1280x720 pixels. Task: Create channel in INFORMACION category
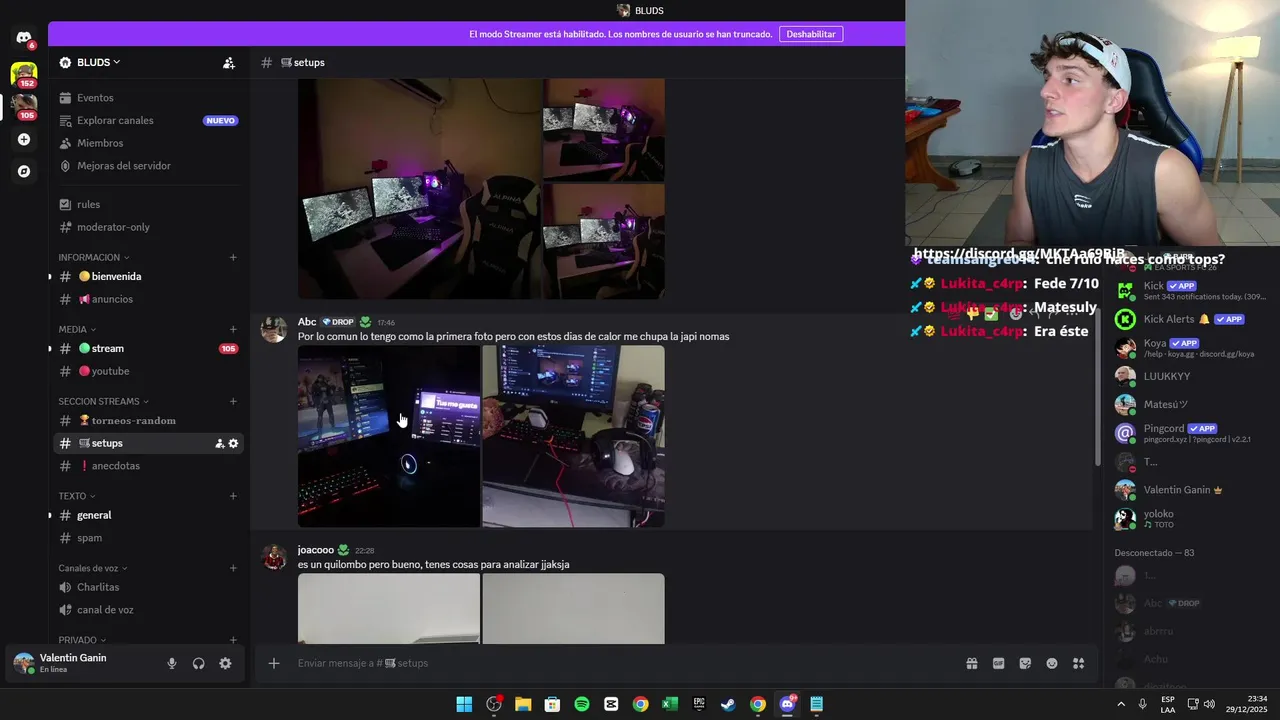click(x=233, y=257)
